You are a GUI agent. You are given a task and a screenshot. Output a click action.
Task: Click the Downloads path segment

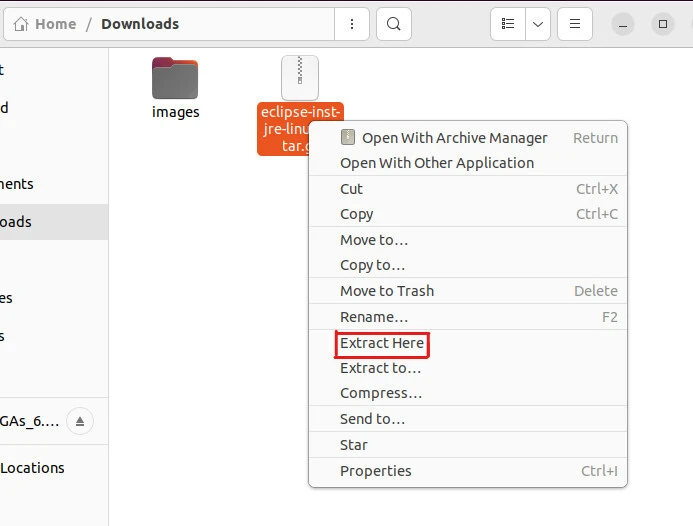(x=140, y=24)
